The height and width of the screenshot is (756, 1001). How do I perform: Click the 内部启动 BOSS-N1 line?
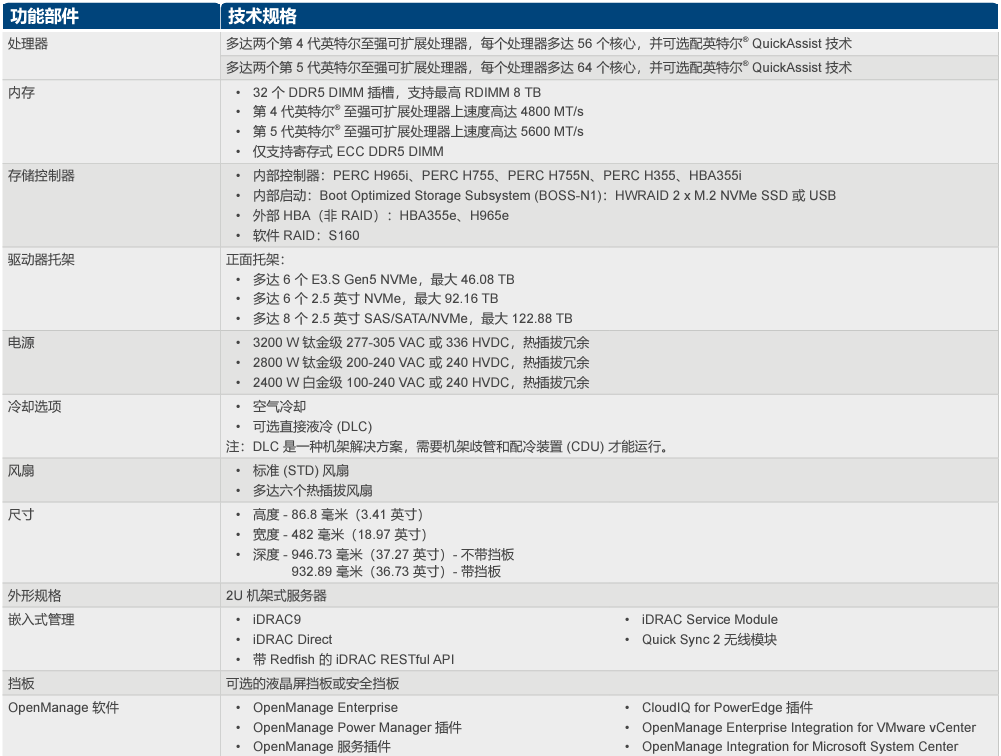point(544,195)
